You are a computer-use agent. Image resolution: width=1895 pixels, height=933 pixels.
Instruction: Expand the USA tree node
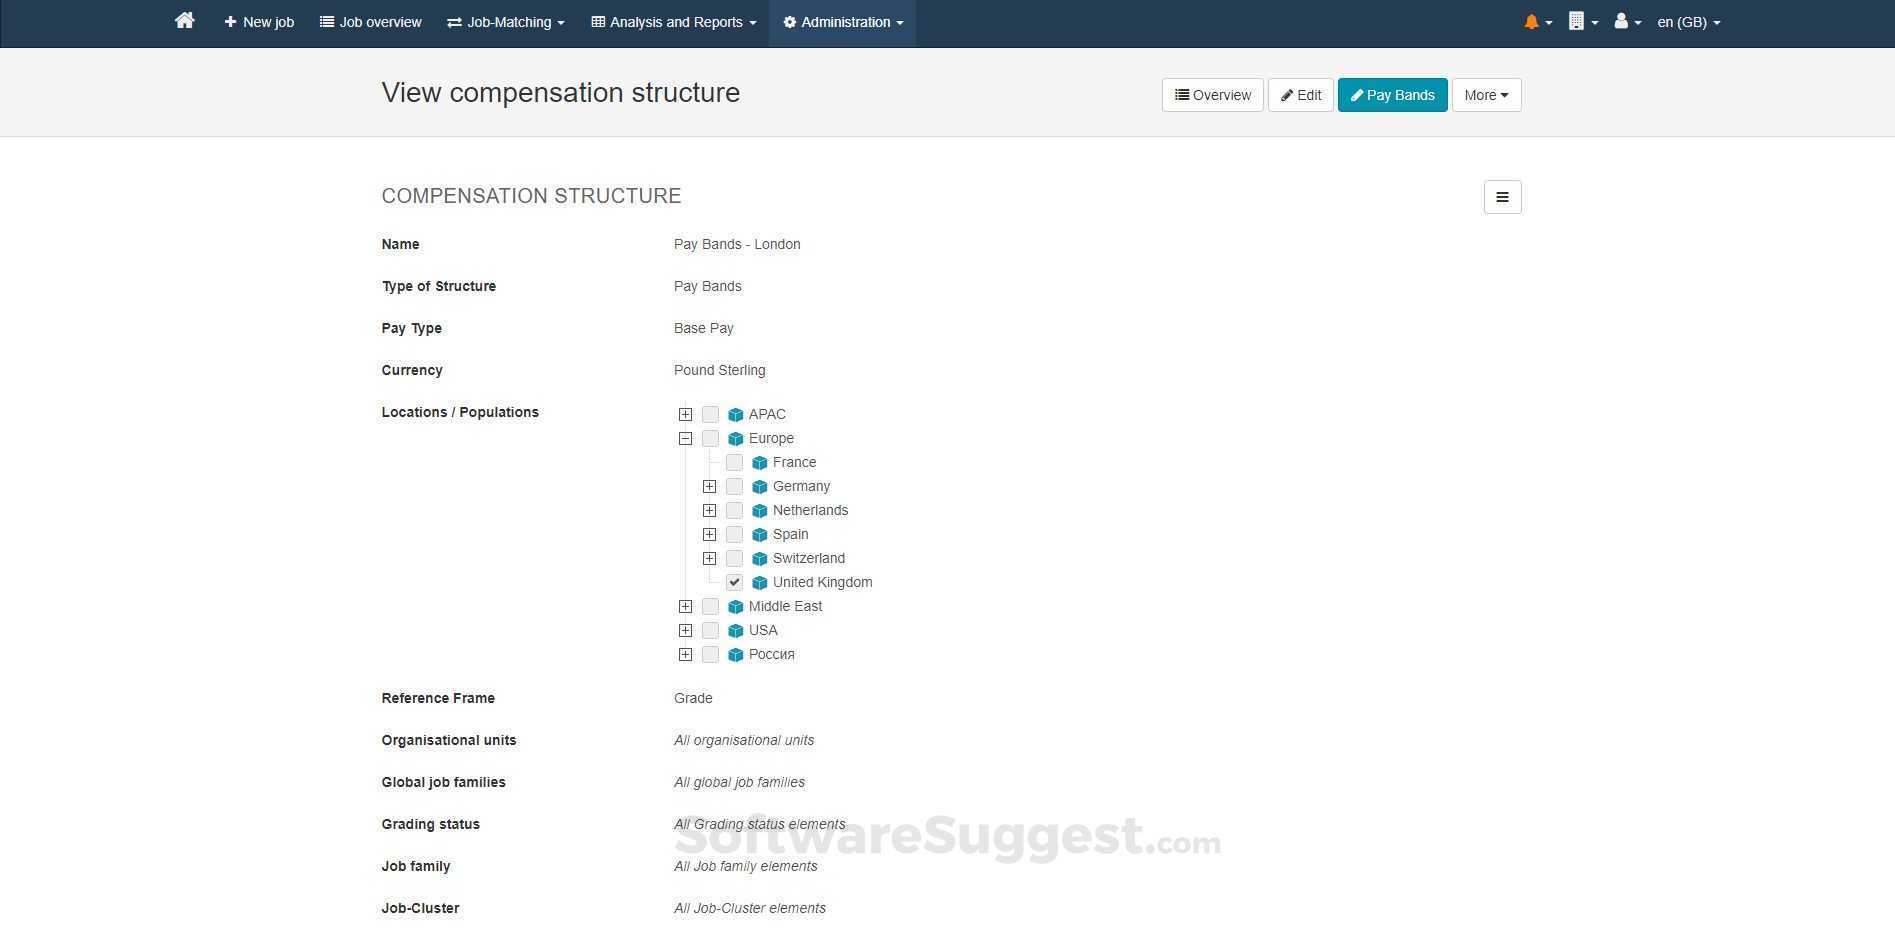[x=685, y=630]
